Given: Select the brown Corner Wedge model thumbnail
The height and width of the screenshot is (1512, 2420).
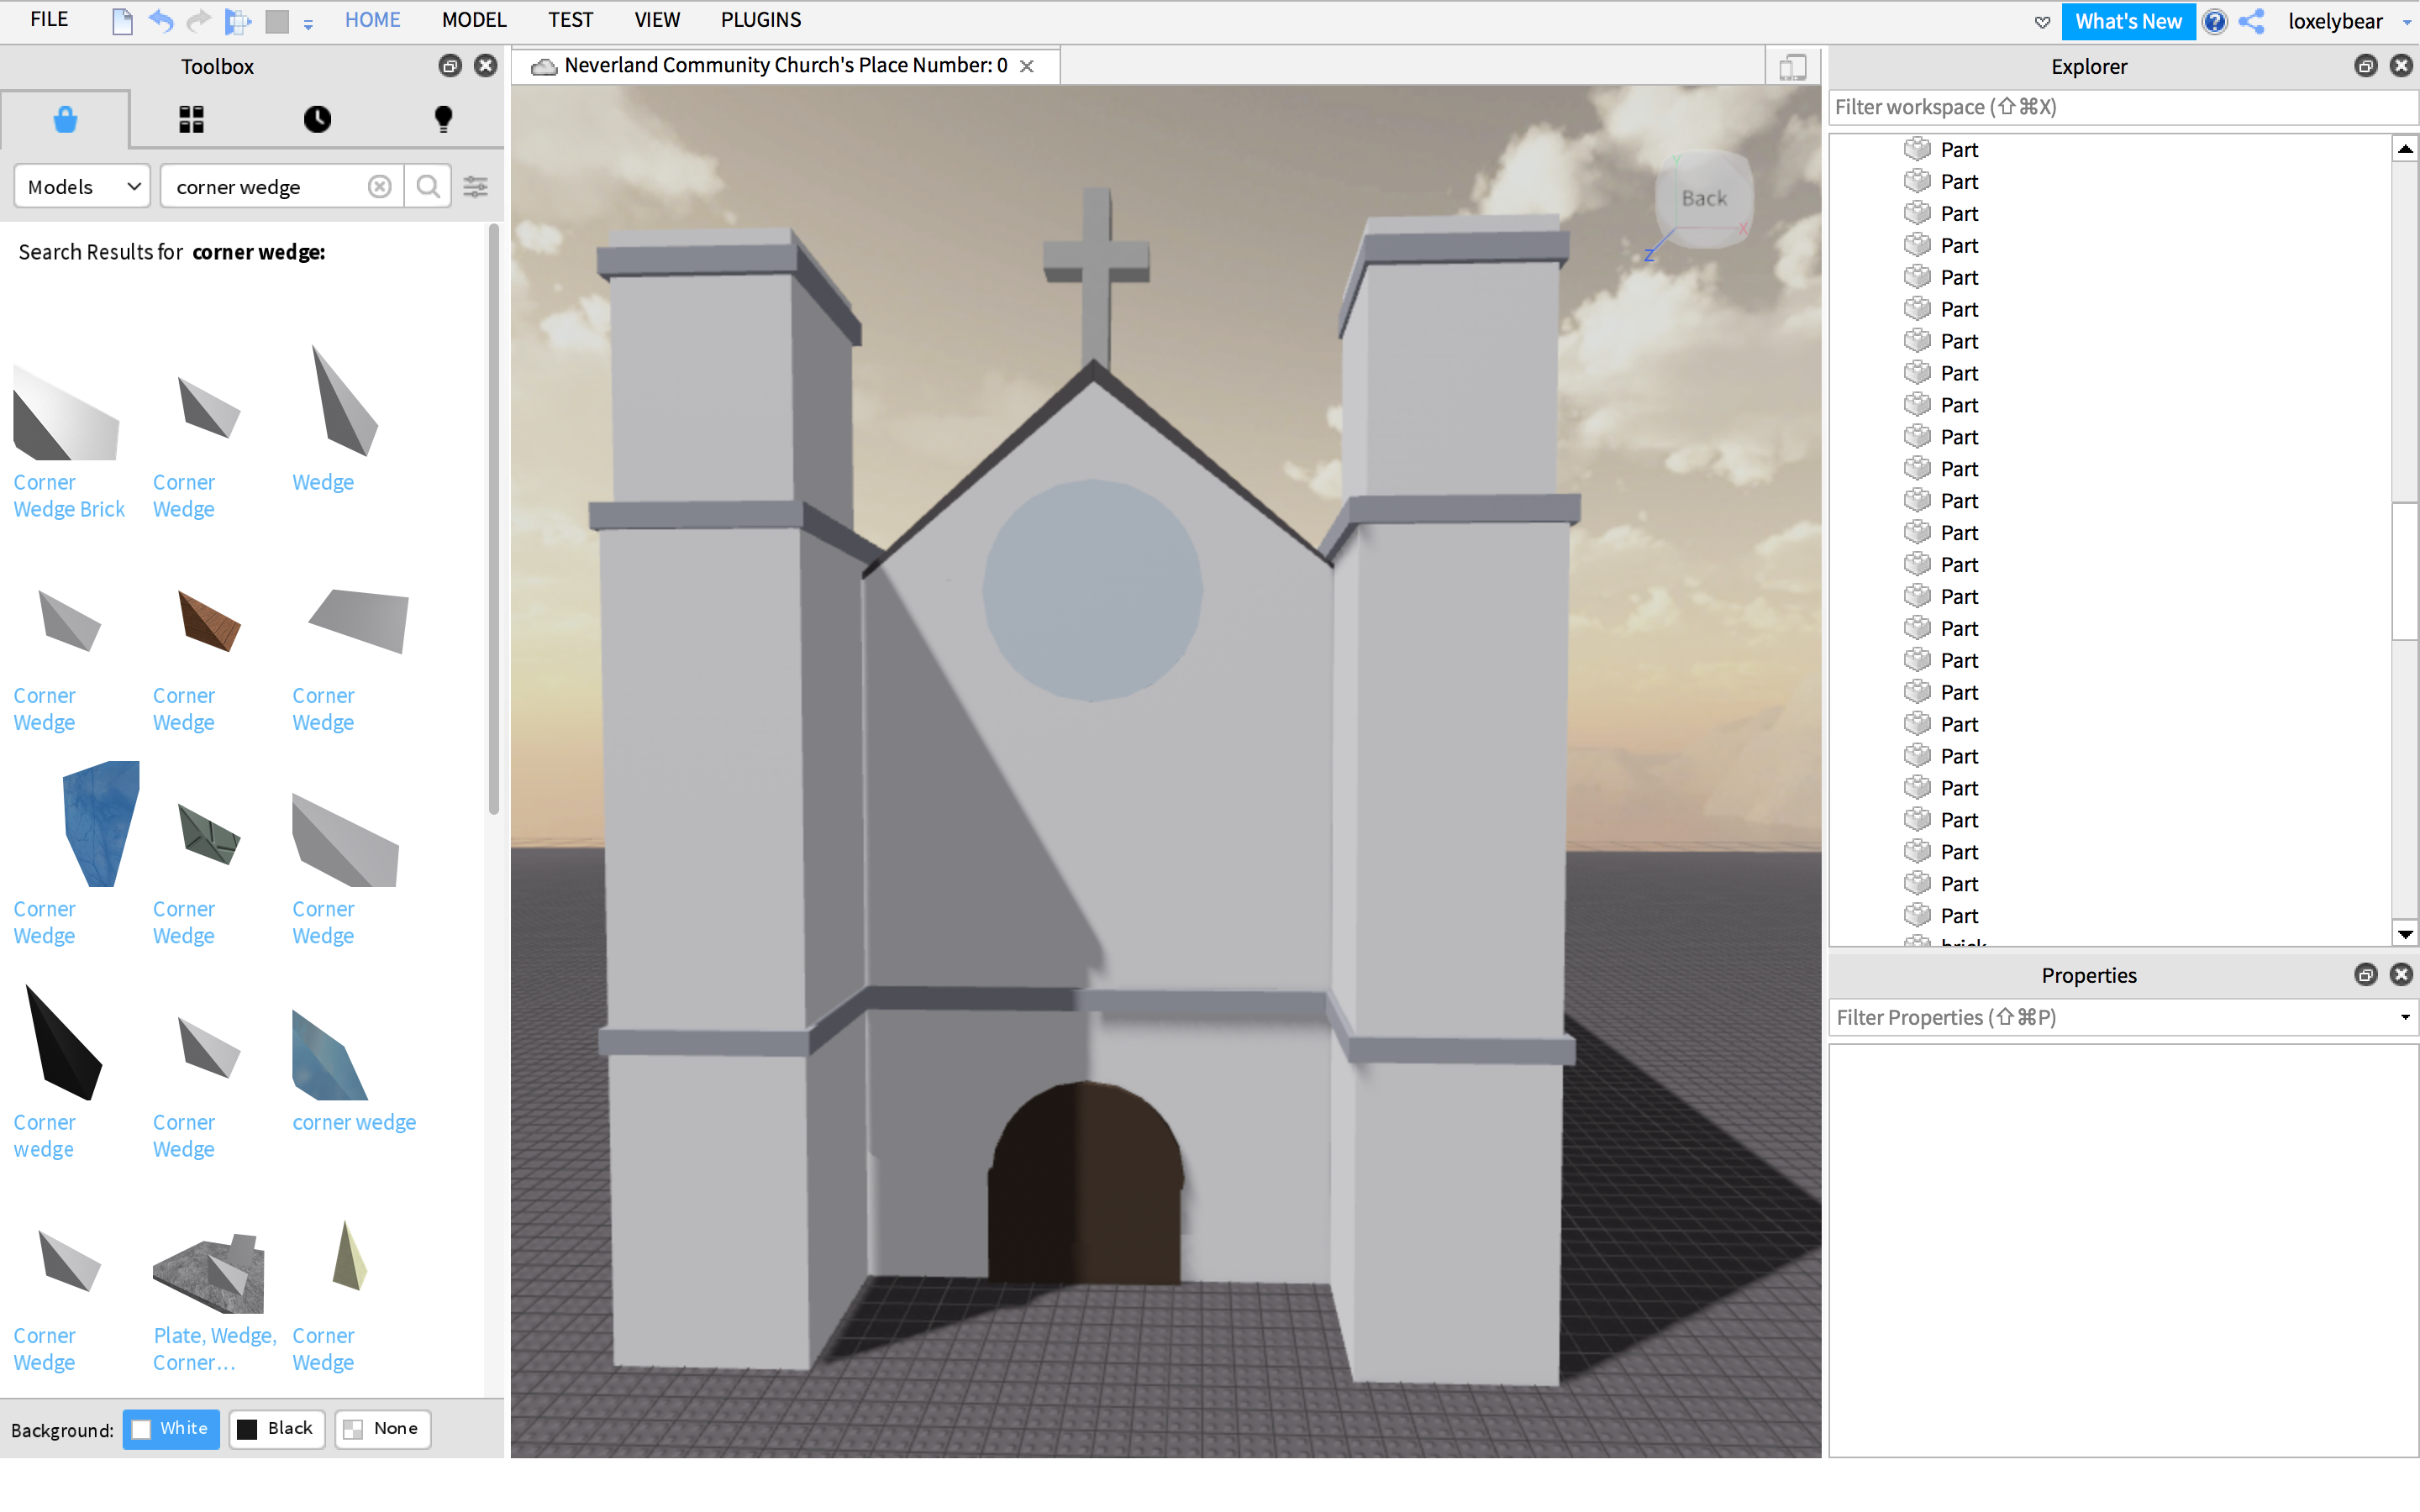Looking at the screenshot, I should point(208,622).
